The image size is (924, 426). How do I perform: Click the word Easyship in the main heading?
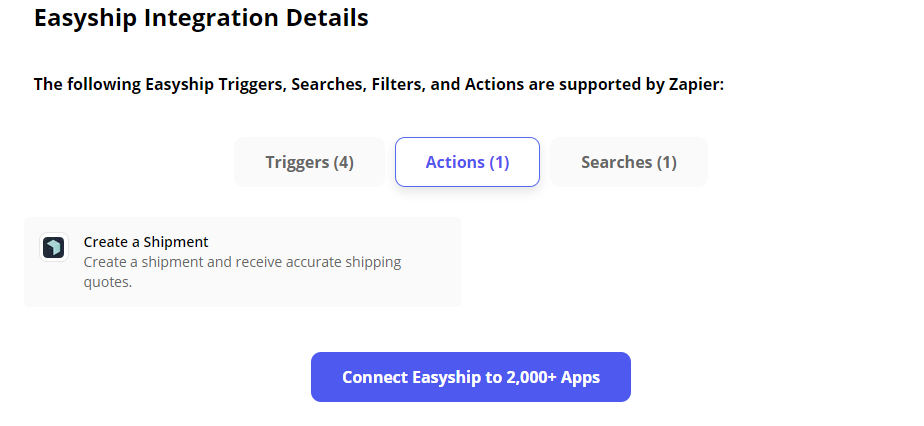click(89, 18)
